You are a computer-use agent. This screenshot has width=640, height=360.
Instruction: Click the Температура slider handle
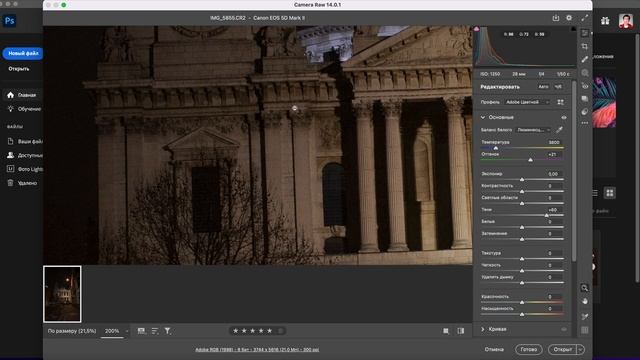click(496, 148)
